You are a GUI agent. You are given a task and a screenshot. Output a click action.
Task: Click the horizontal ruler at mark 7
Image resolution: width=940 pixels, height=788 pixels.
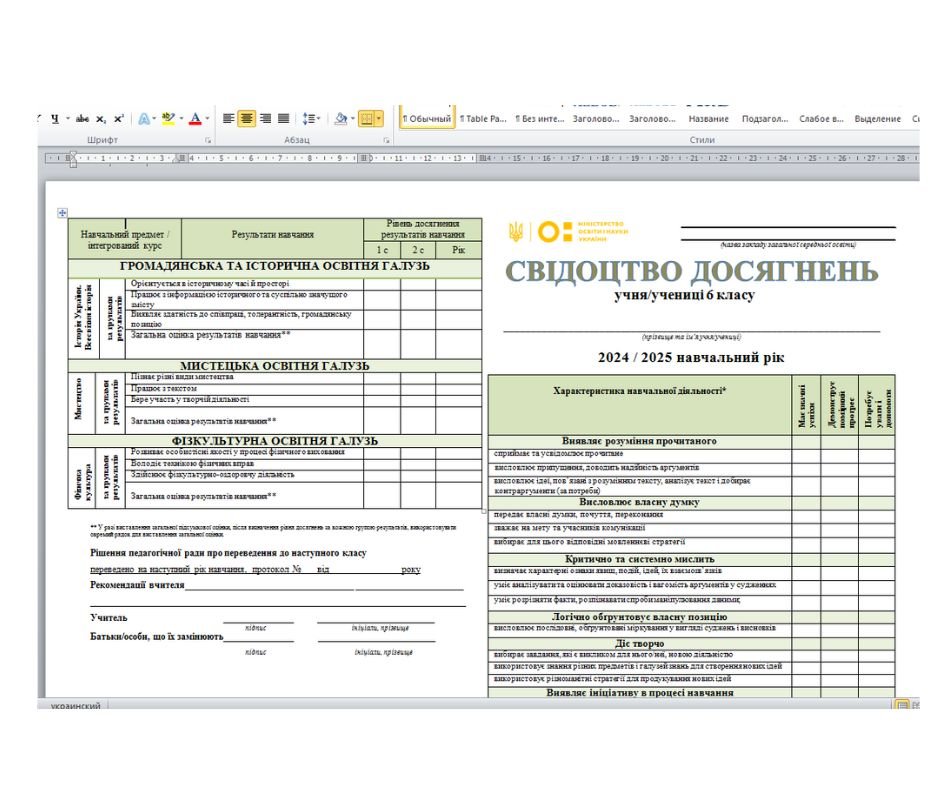pos(279,158)
